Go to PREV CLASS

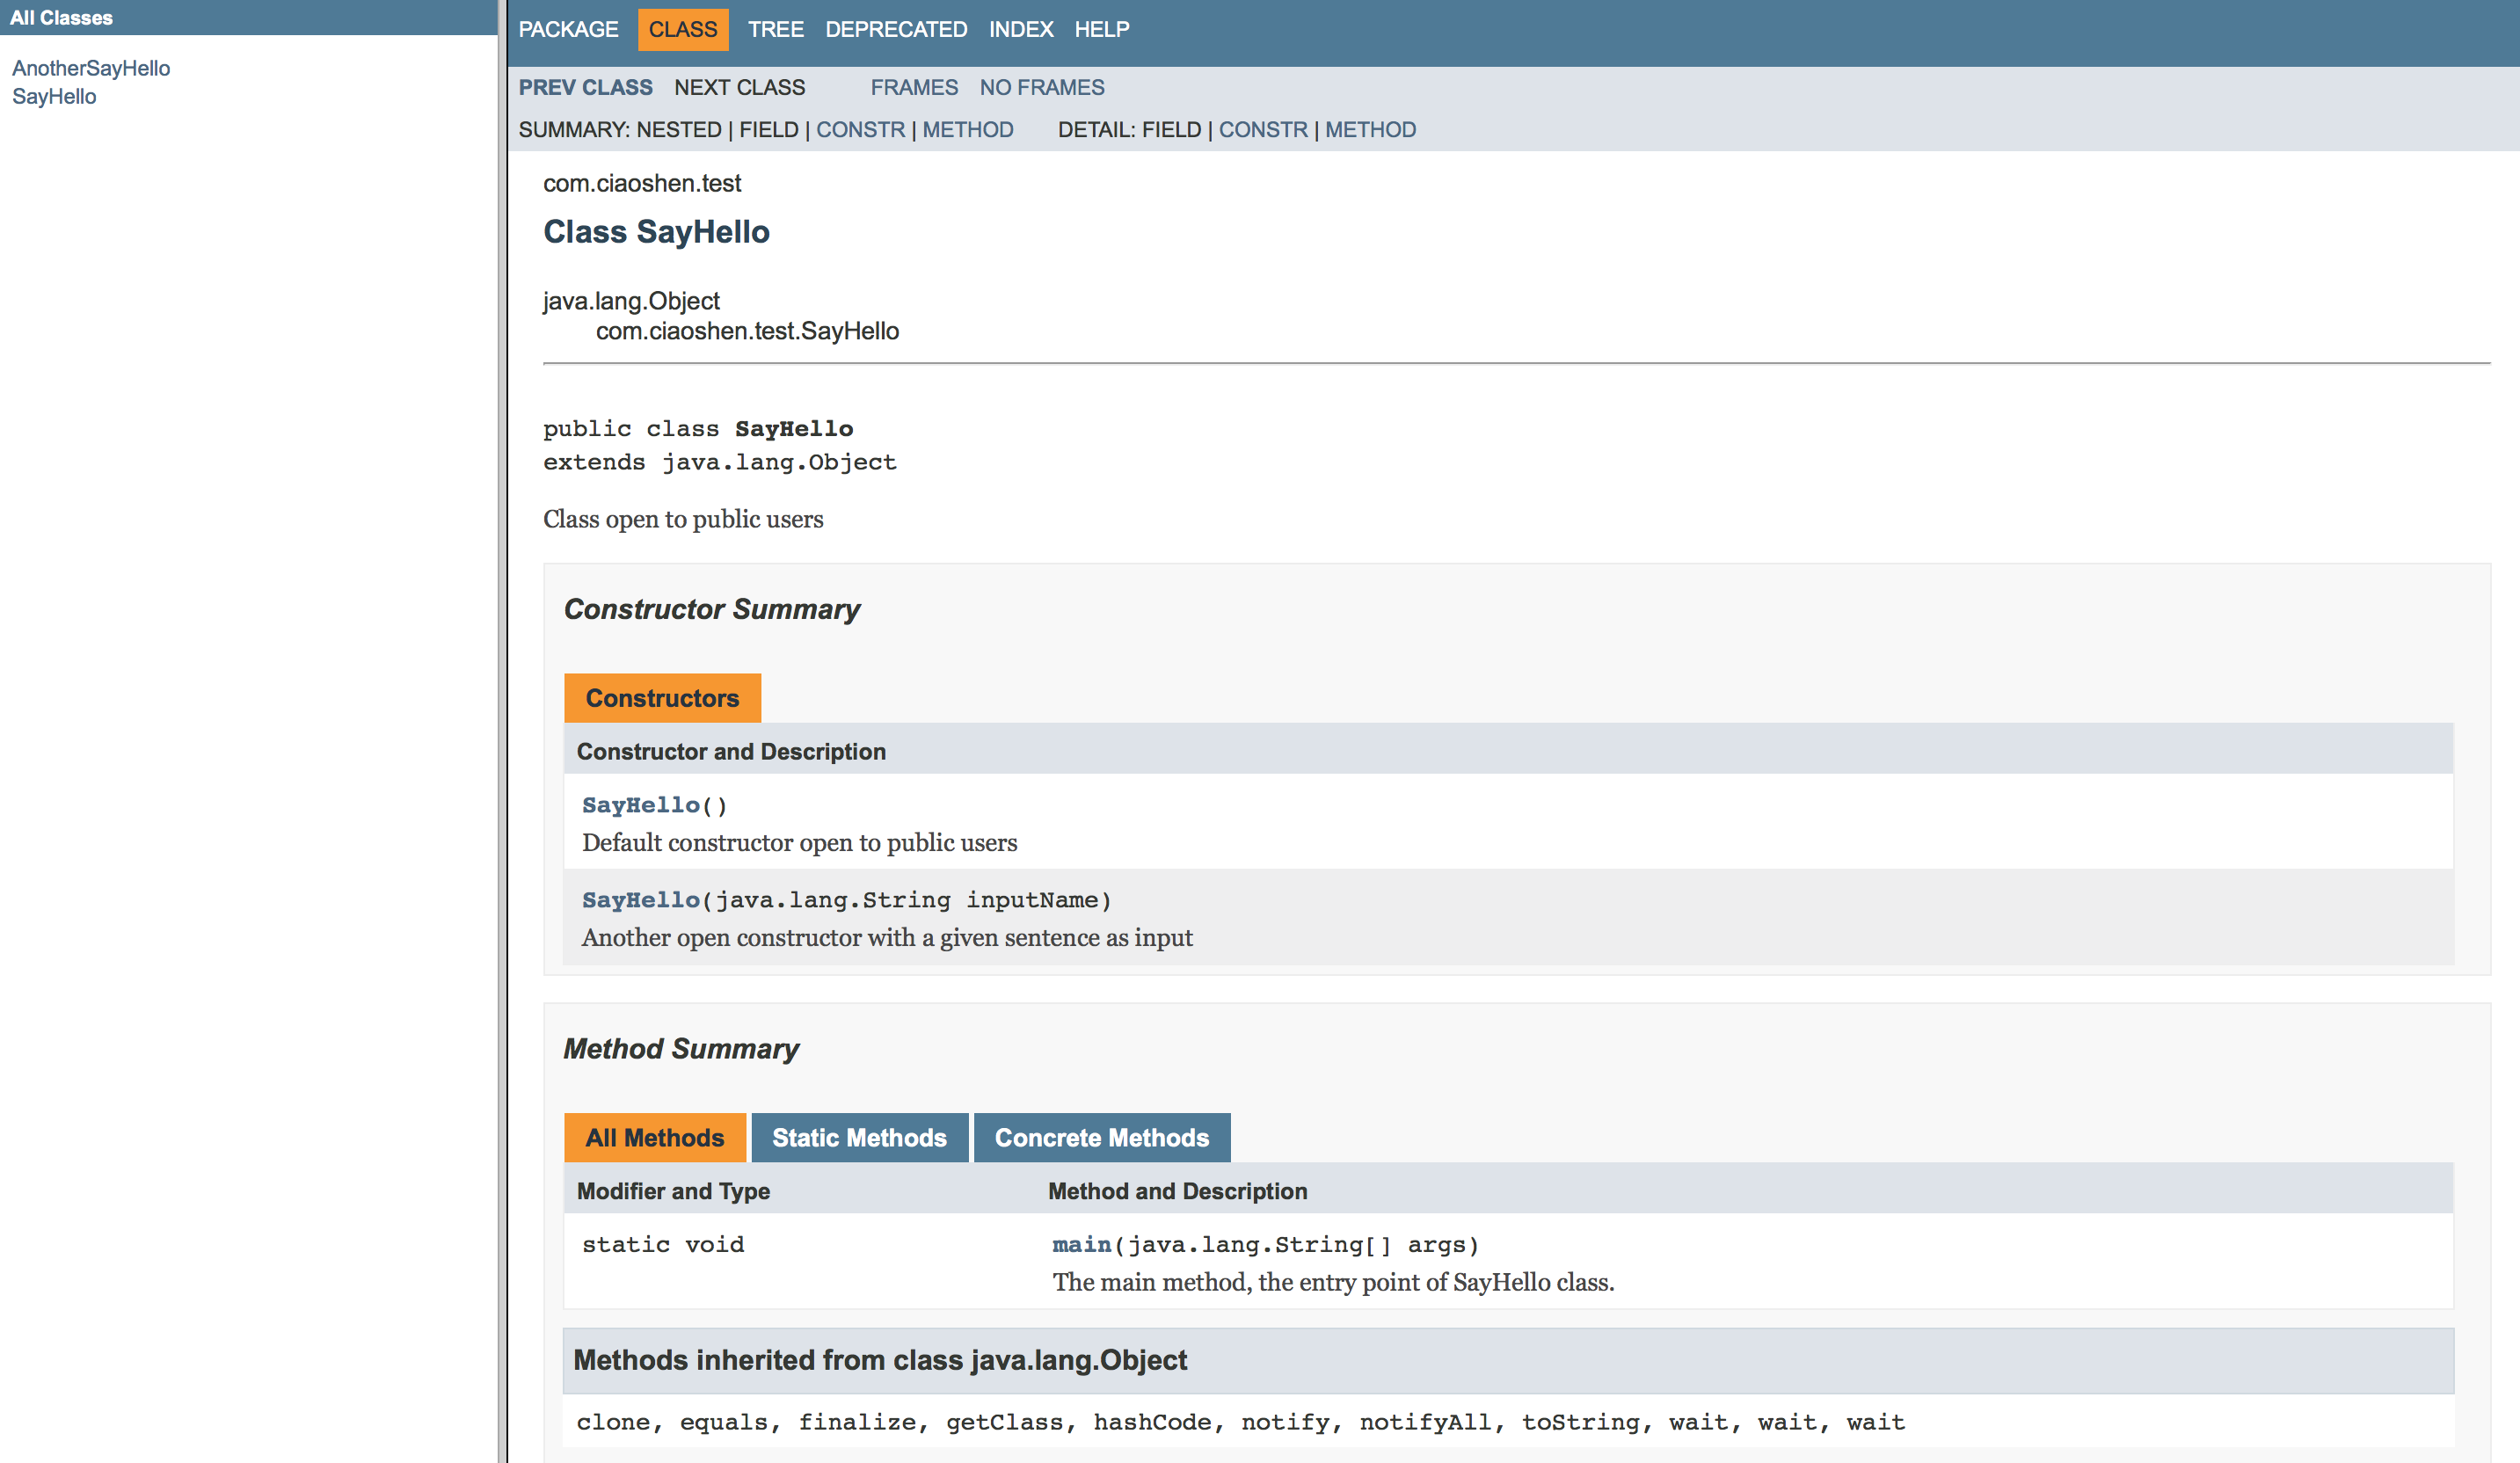pos(585,87)
